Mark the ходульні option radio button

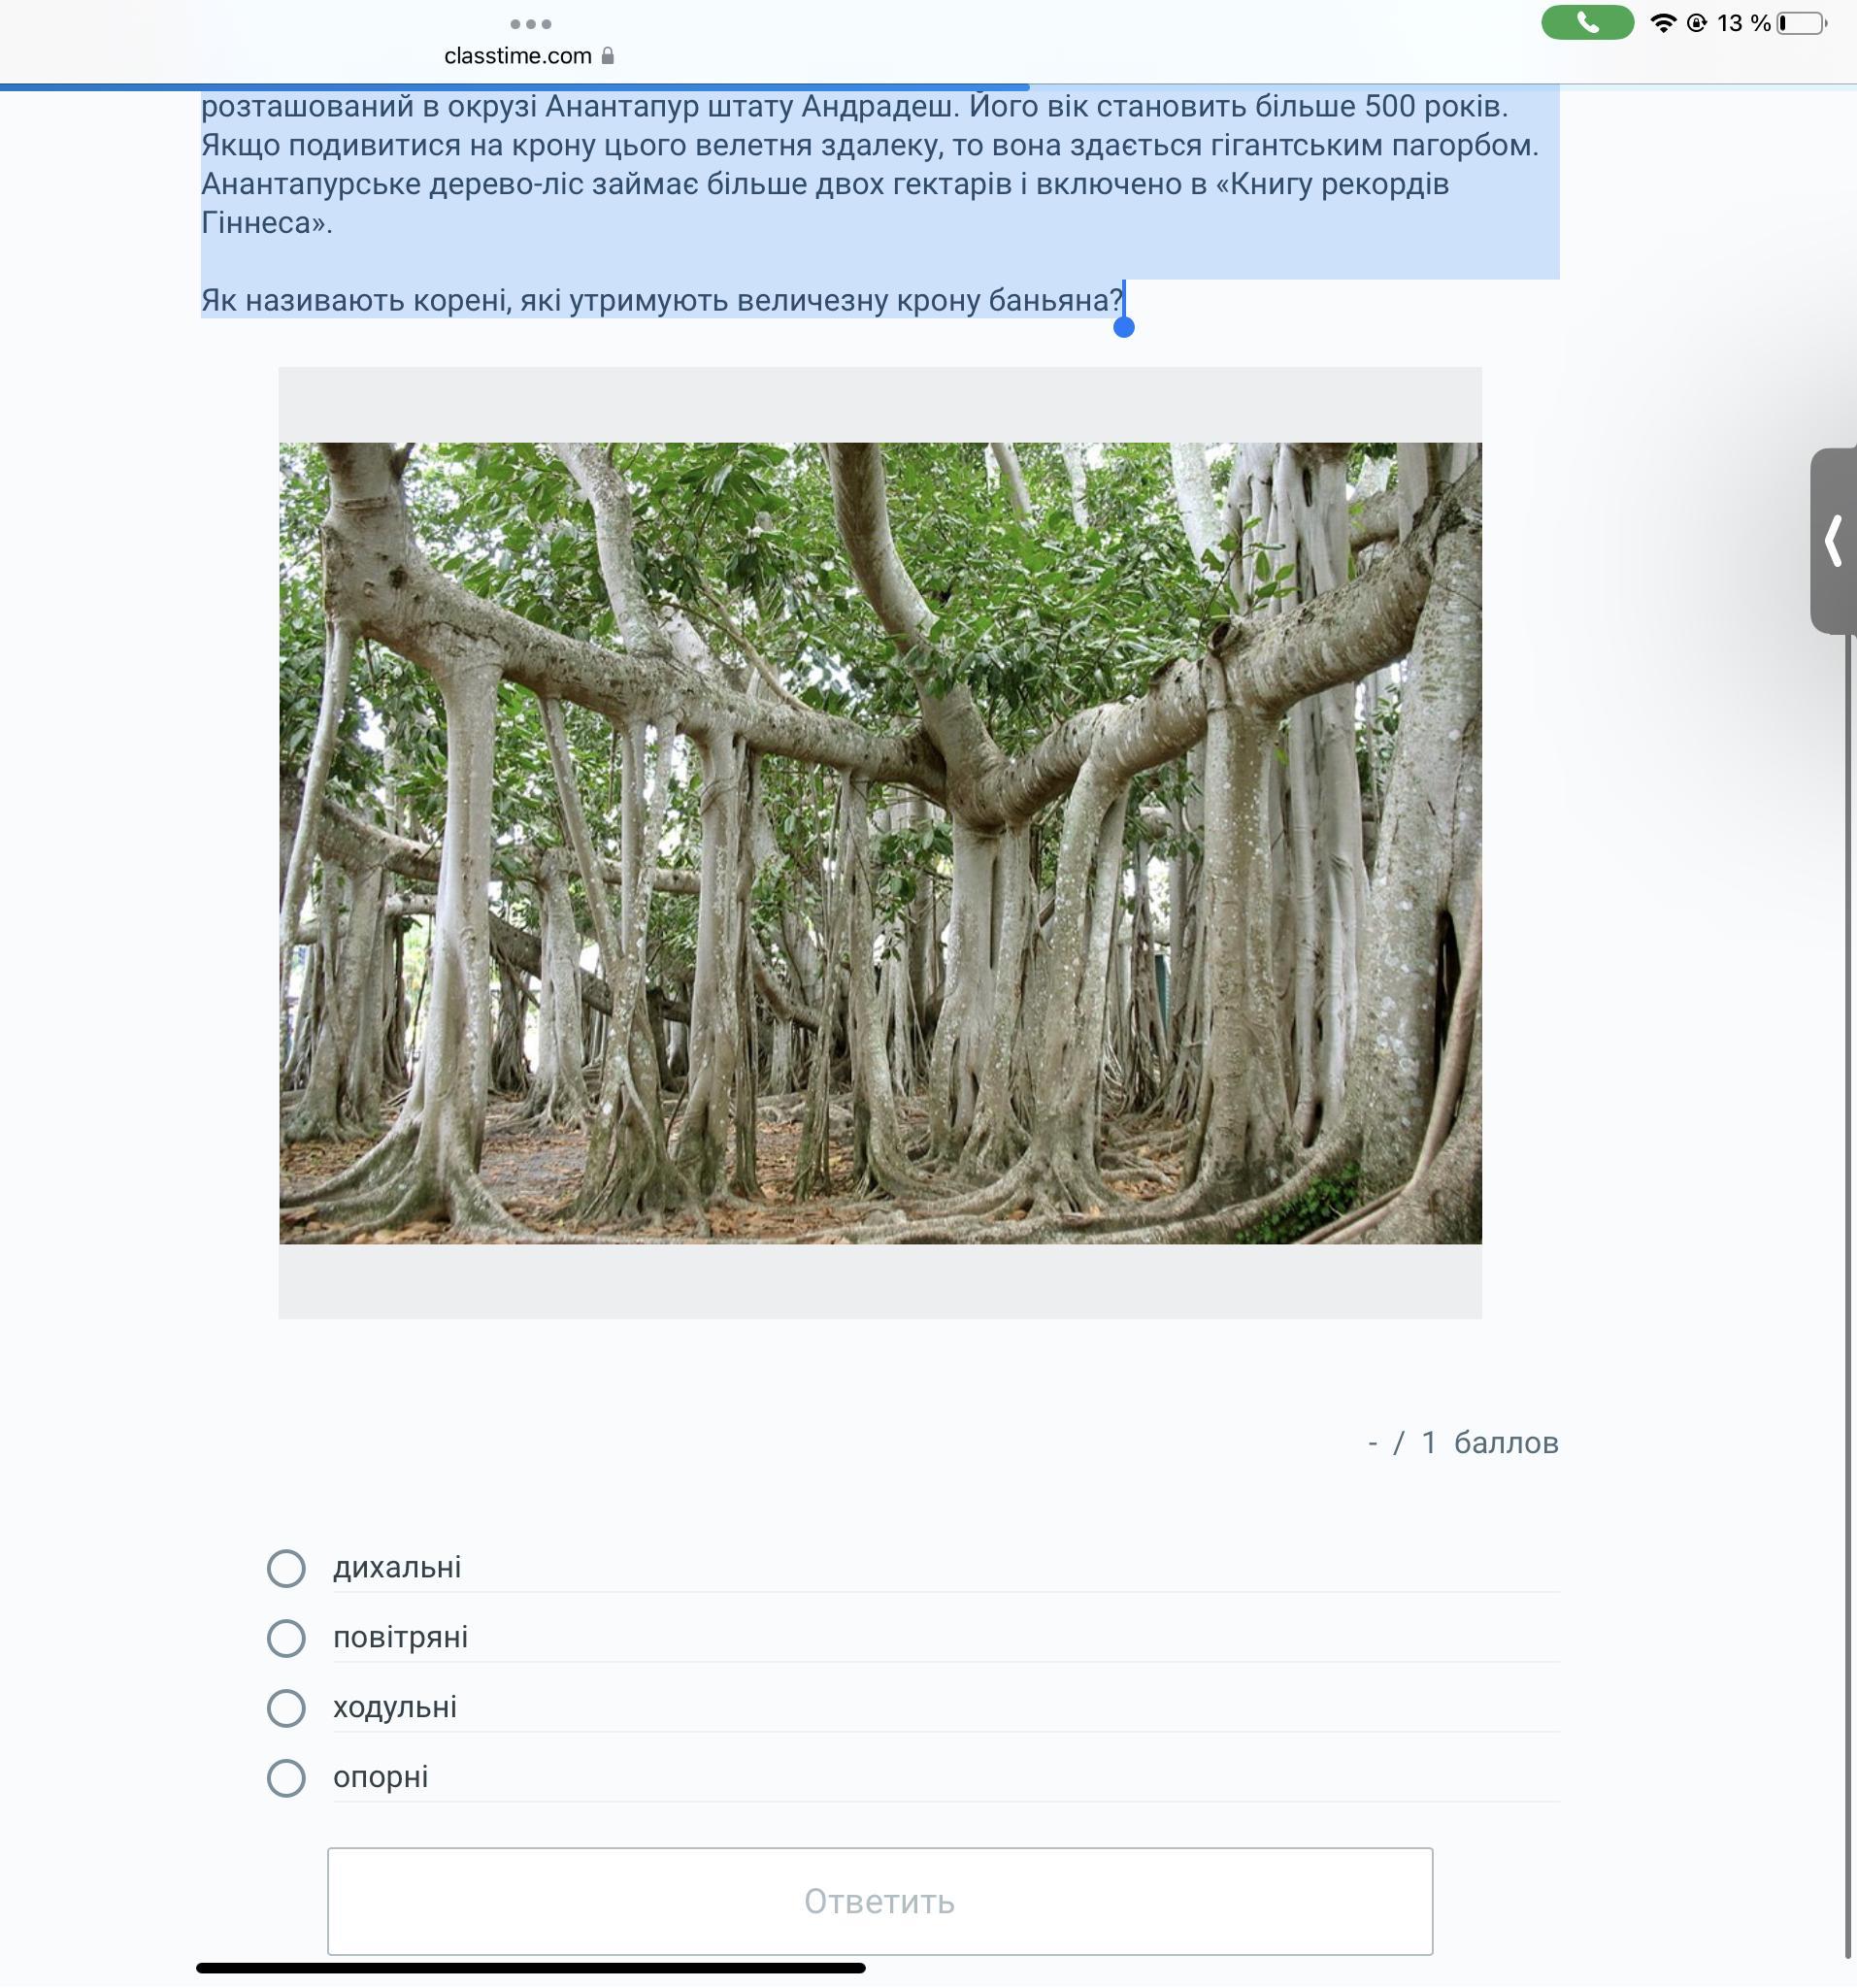click(286, 1708)
